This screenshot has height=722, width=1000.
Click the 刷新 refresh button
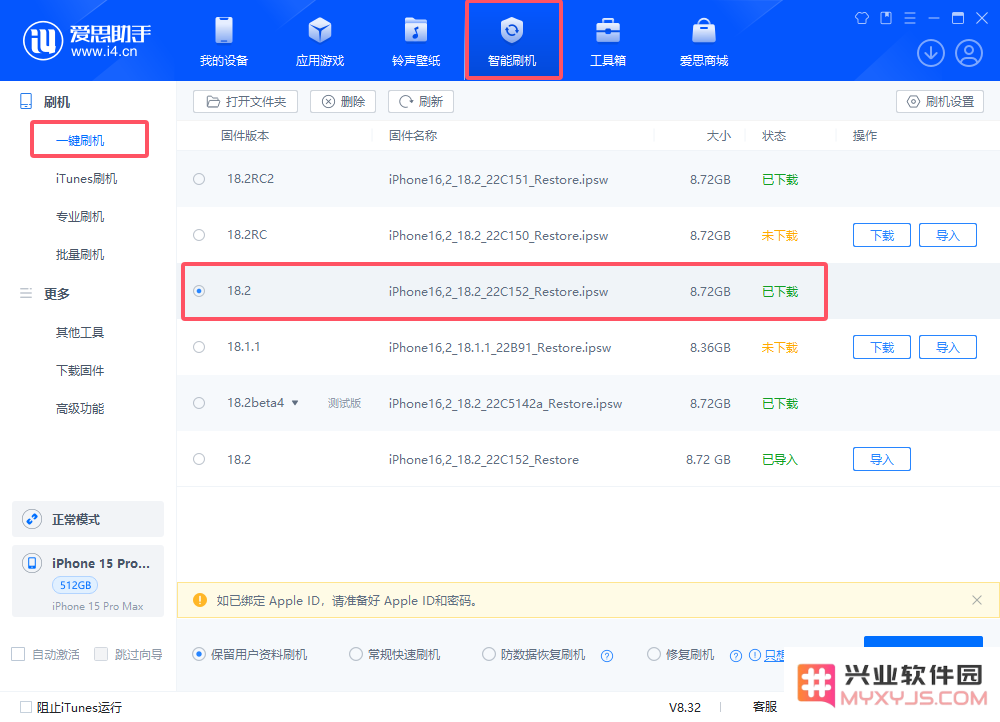tap(421, 101)
